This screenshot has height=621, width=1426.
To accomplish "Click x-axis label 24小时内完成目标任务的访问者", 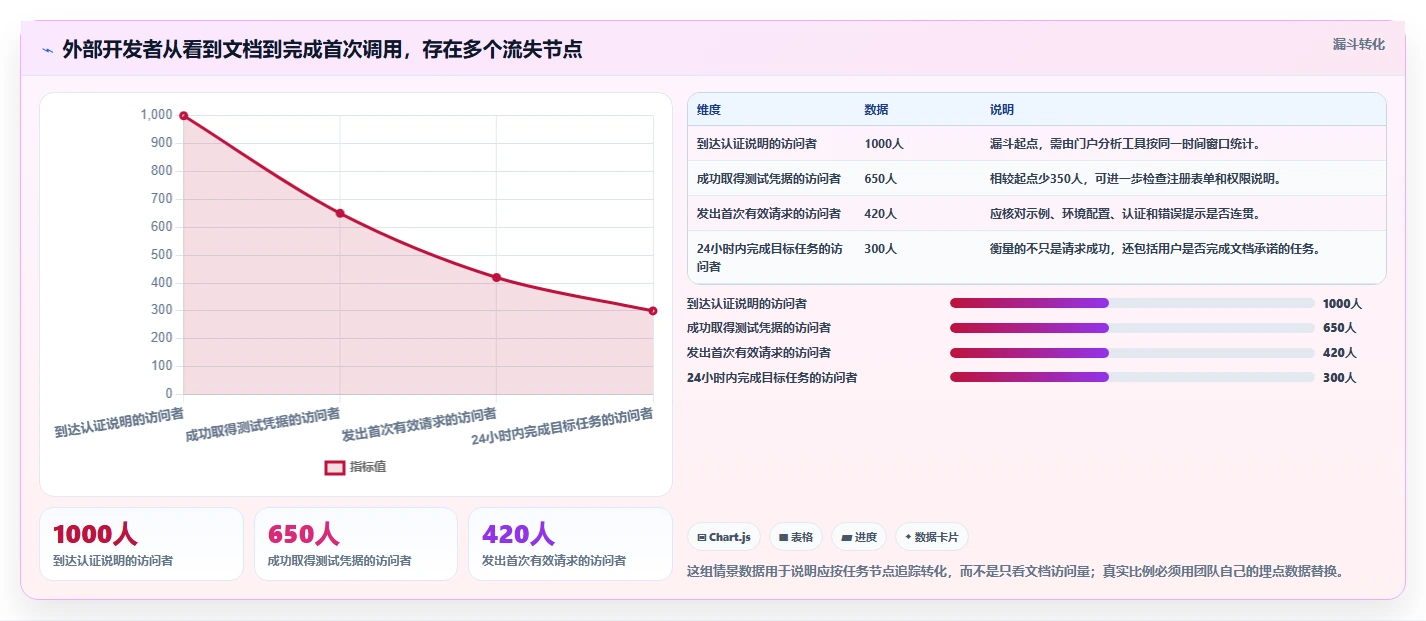I will [x=562, y=427].
